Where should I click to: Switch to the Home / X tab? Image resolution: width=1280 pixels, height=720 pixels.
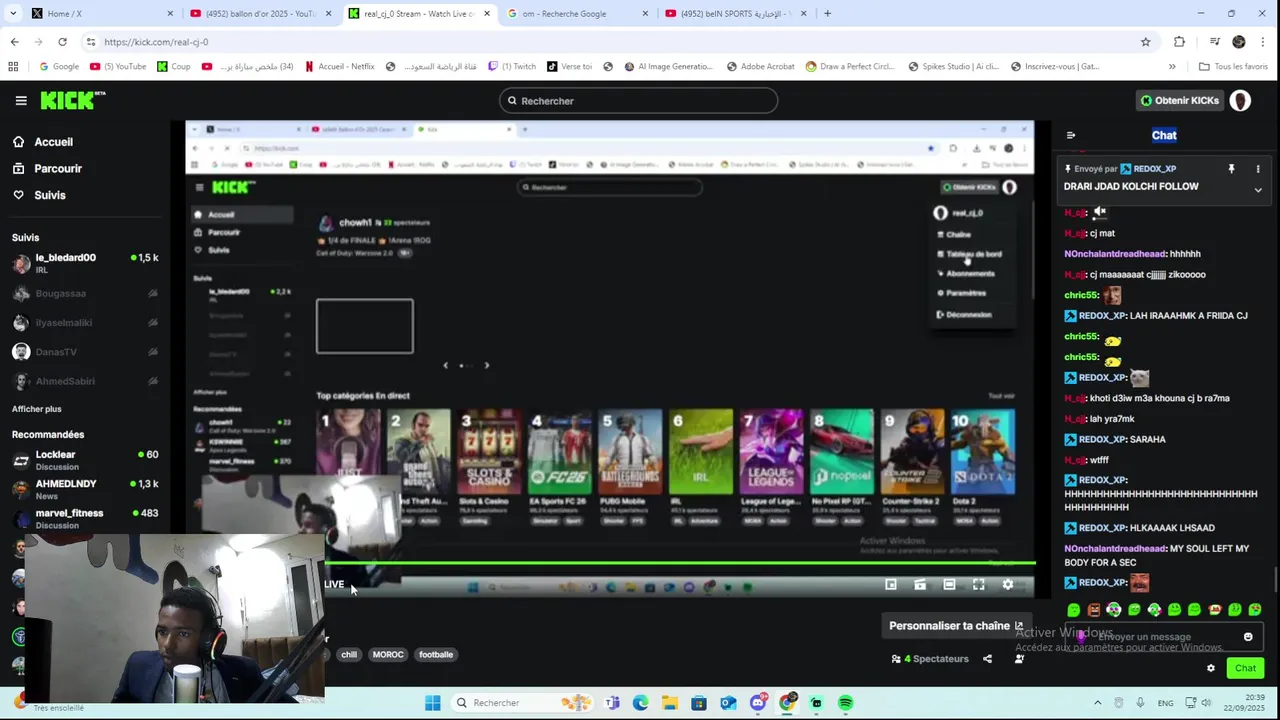103,14
